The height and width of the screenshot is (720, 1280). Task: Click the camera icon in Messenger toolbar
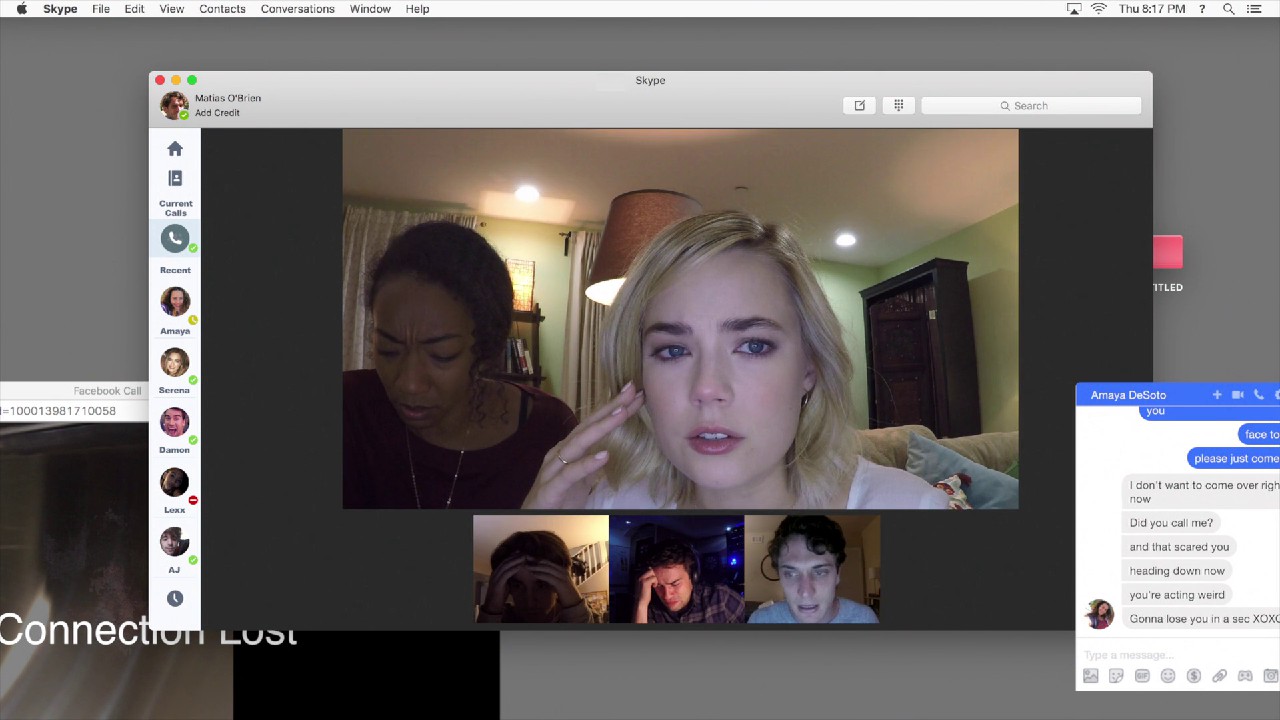(x=1271, y=676)
